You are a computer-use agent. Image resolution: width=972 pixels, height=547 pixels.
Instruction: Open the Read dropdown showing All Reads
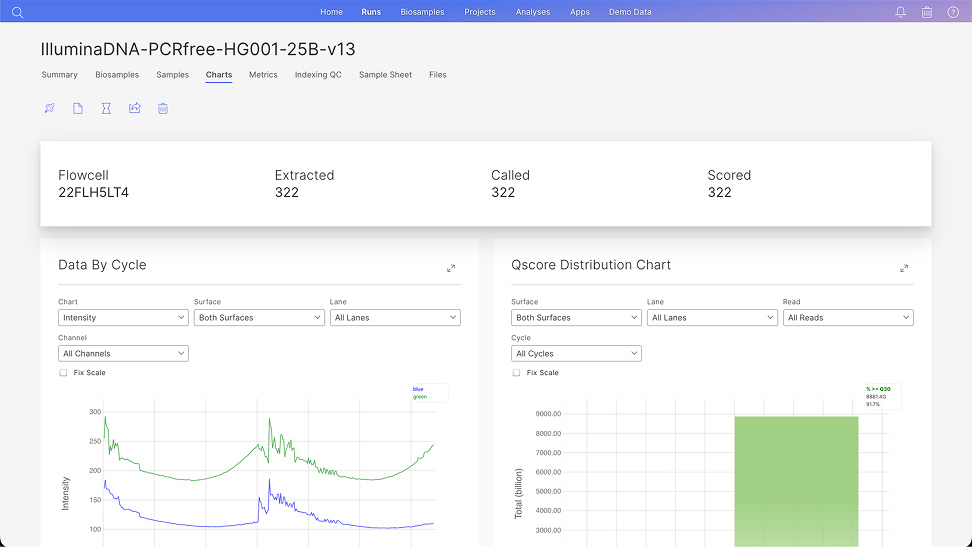coord(848,318)
